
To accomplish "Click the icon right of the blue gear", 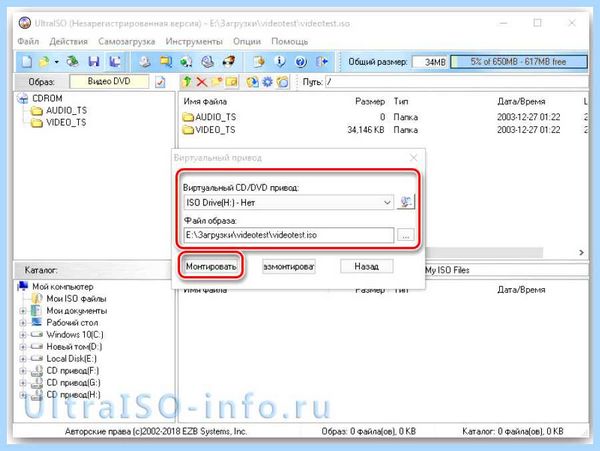I will tap(282, 81).
